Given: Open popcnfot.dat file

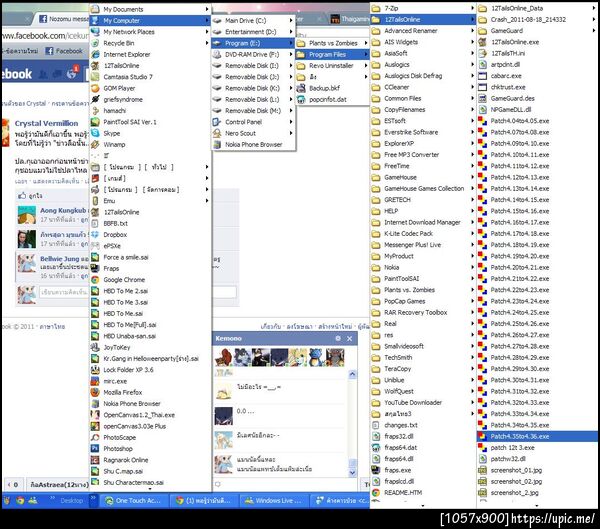Looking at the screenshot, I should coord(328,100).
